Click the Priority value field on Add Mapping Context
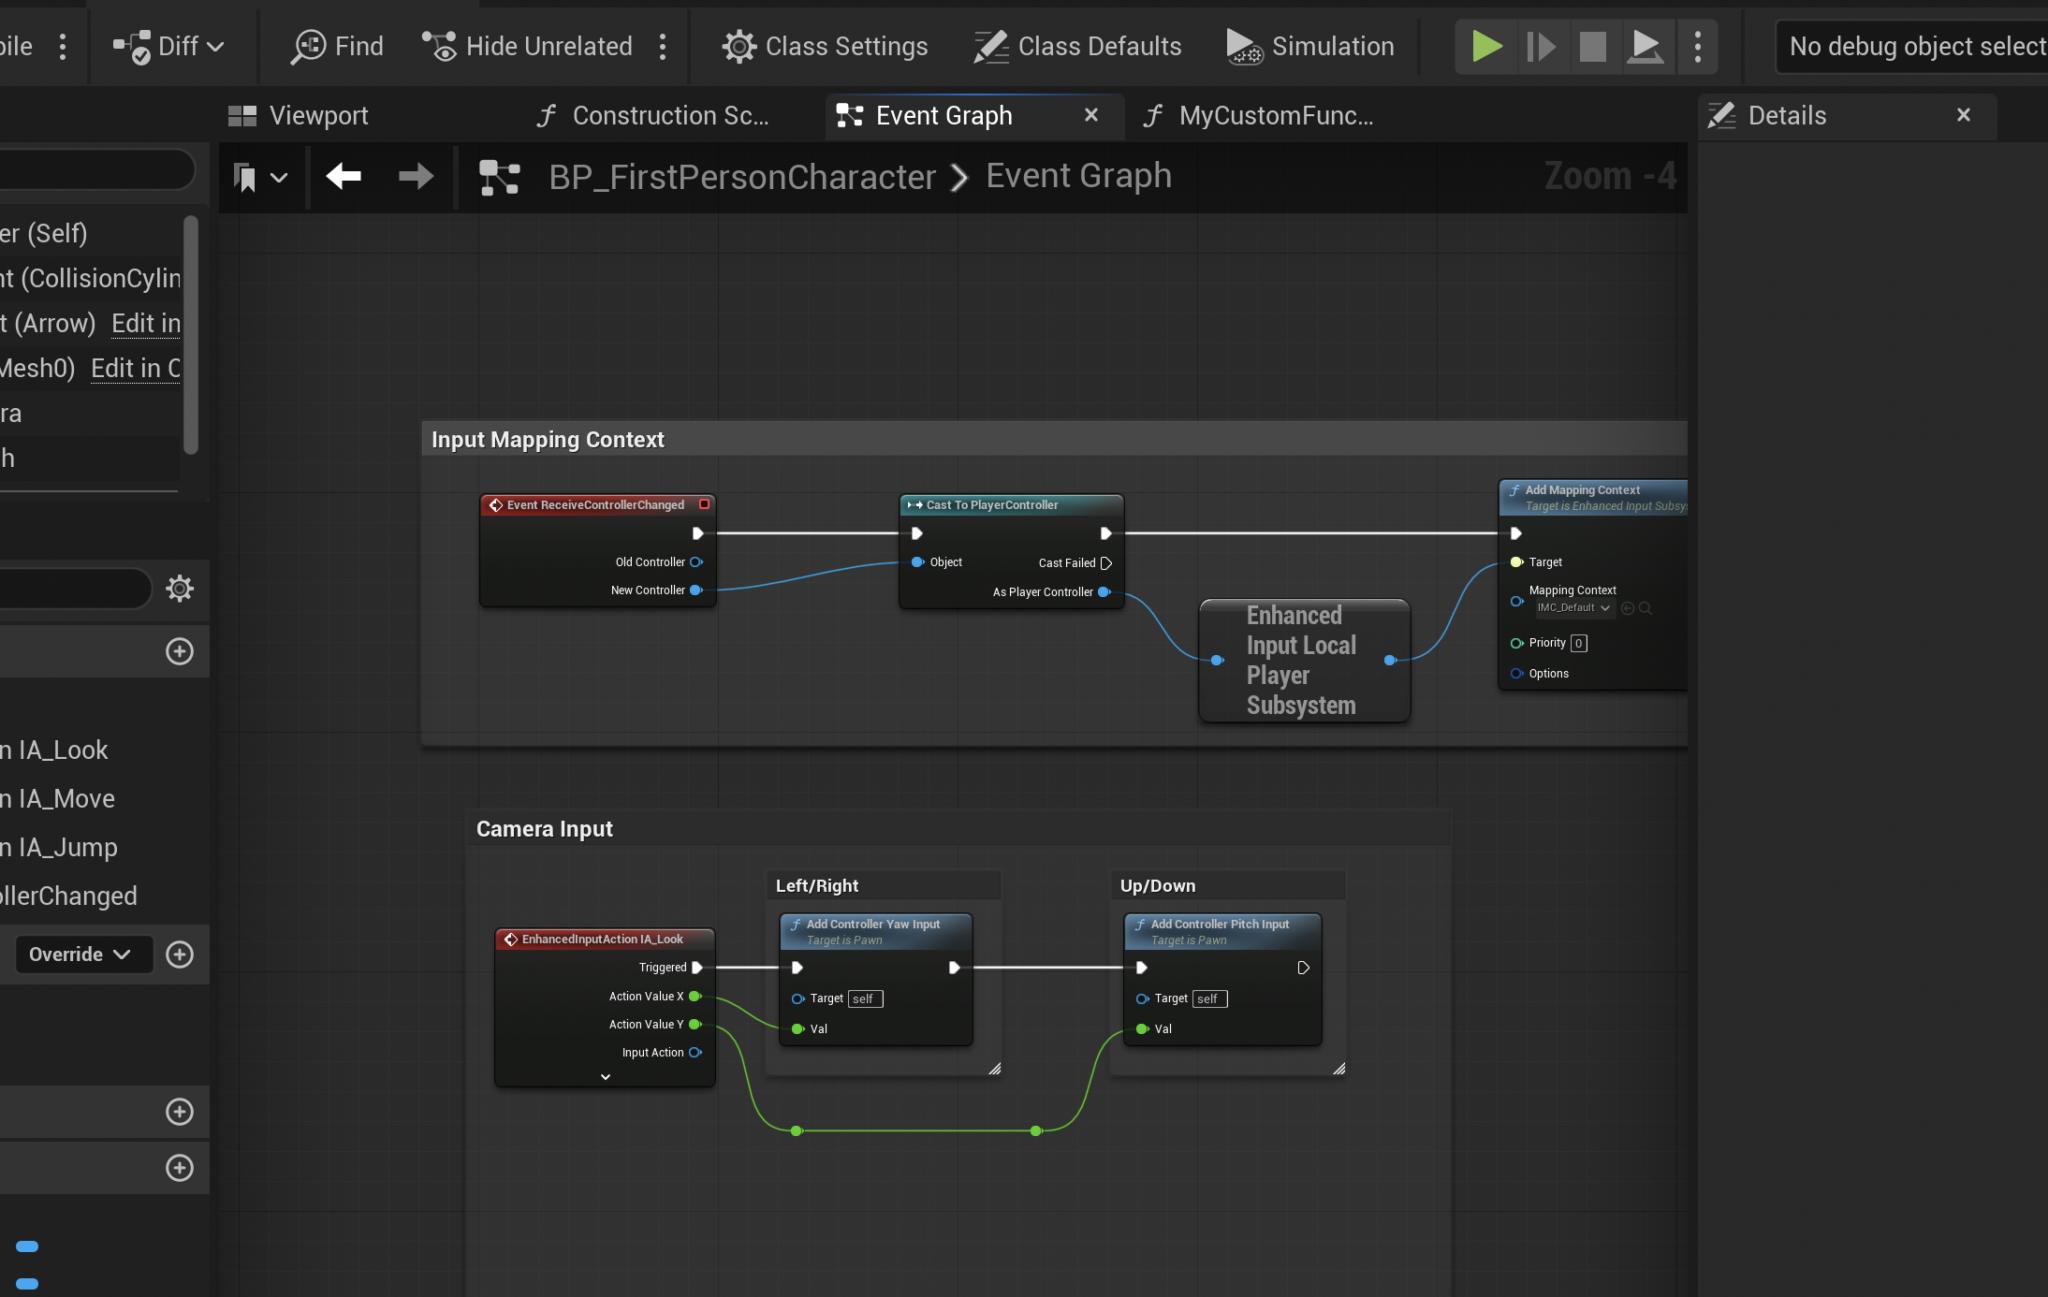The width and height of the screenshot is (2048, 1297). click(1577, 642)
